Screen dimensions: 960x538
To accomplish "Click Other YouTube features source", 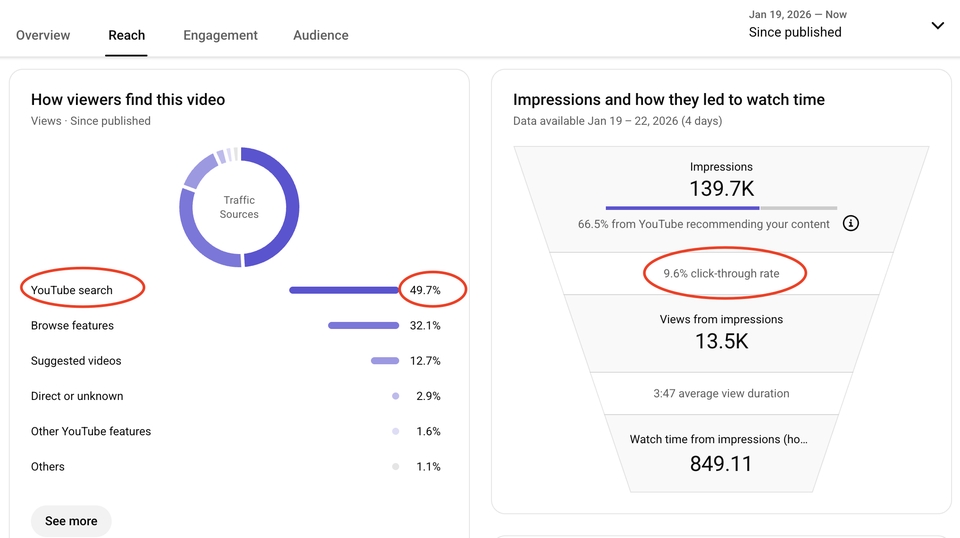I will point(91,432).
